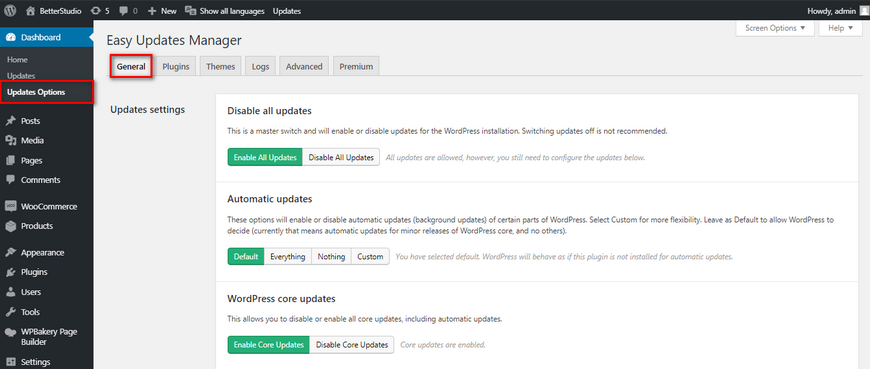
Task: Click the Users person icon
Action: [x=11, y=292]
